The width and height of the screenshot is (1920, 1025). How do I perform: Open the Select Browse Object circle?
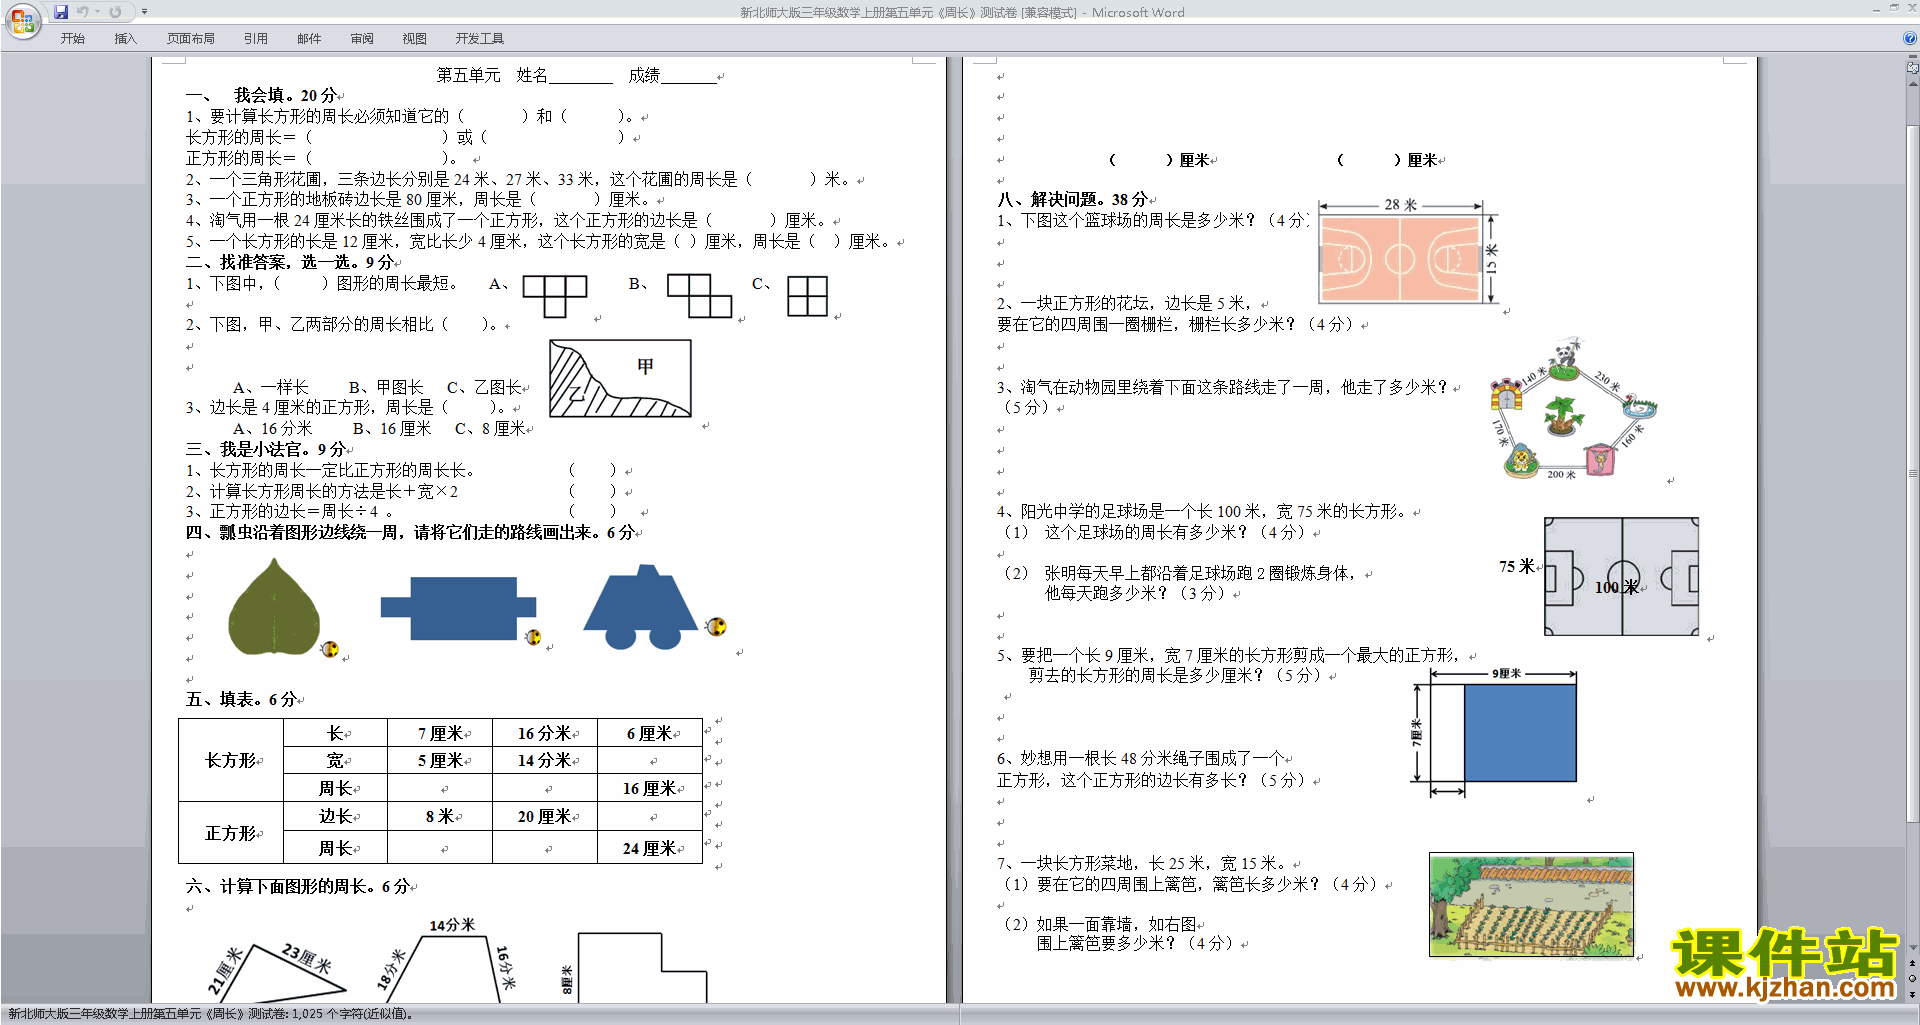pyautogui.click(x=1913, y=979)
